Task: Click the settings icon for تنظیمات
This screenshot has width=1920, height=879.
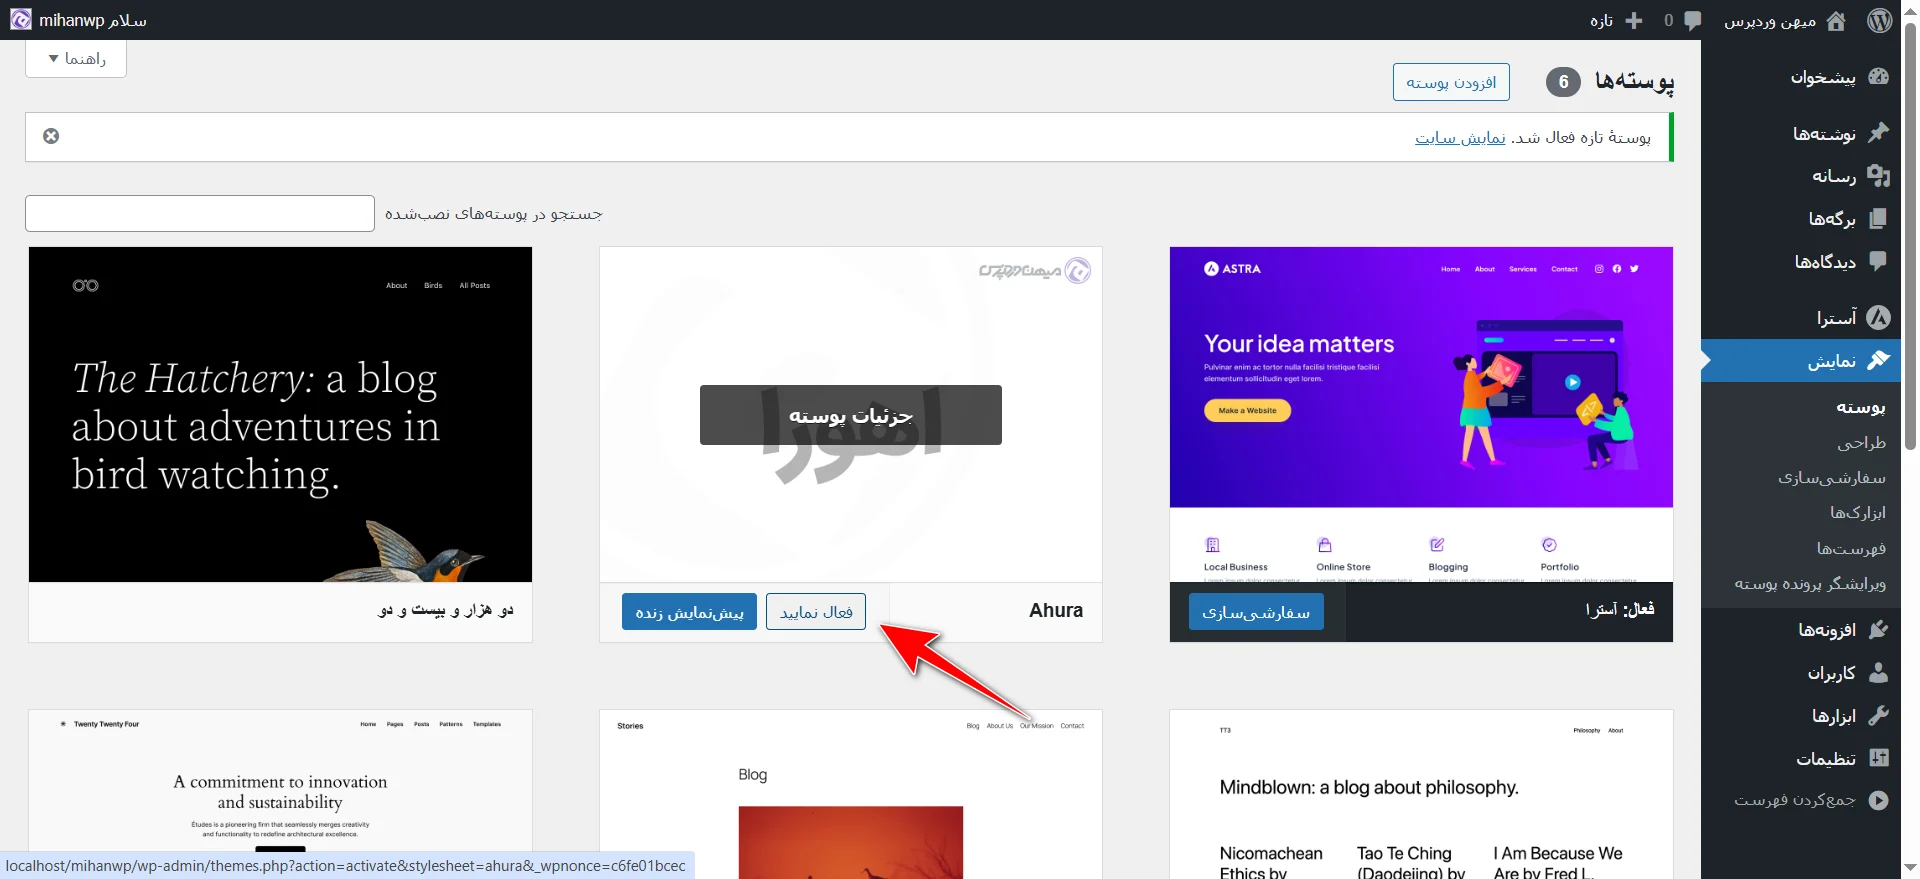Action: pyautogui.click(x=1878, y=758)
